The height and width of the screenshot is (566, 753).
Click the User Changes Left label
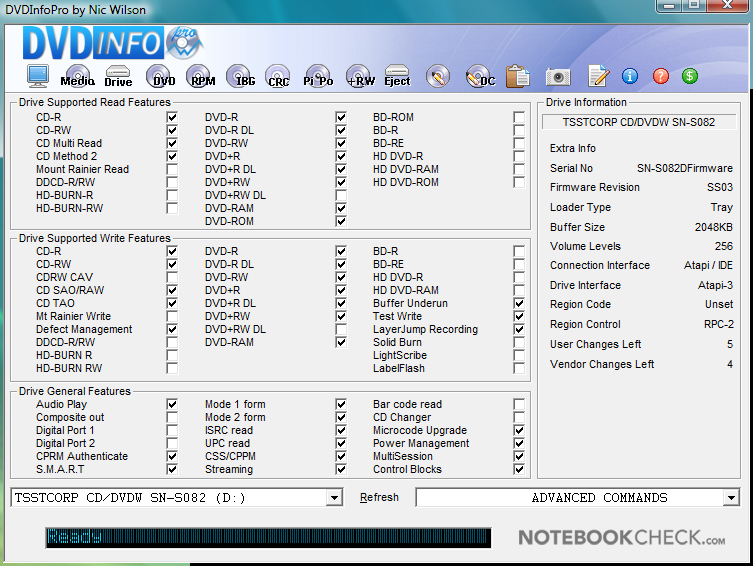[595, 344]
